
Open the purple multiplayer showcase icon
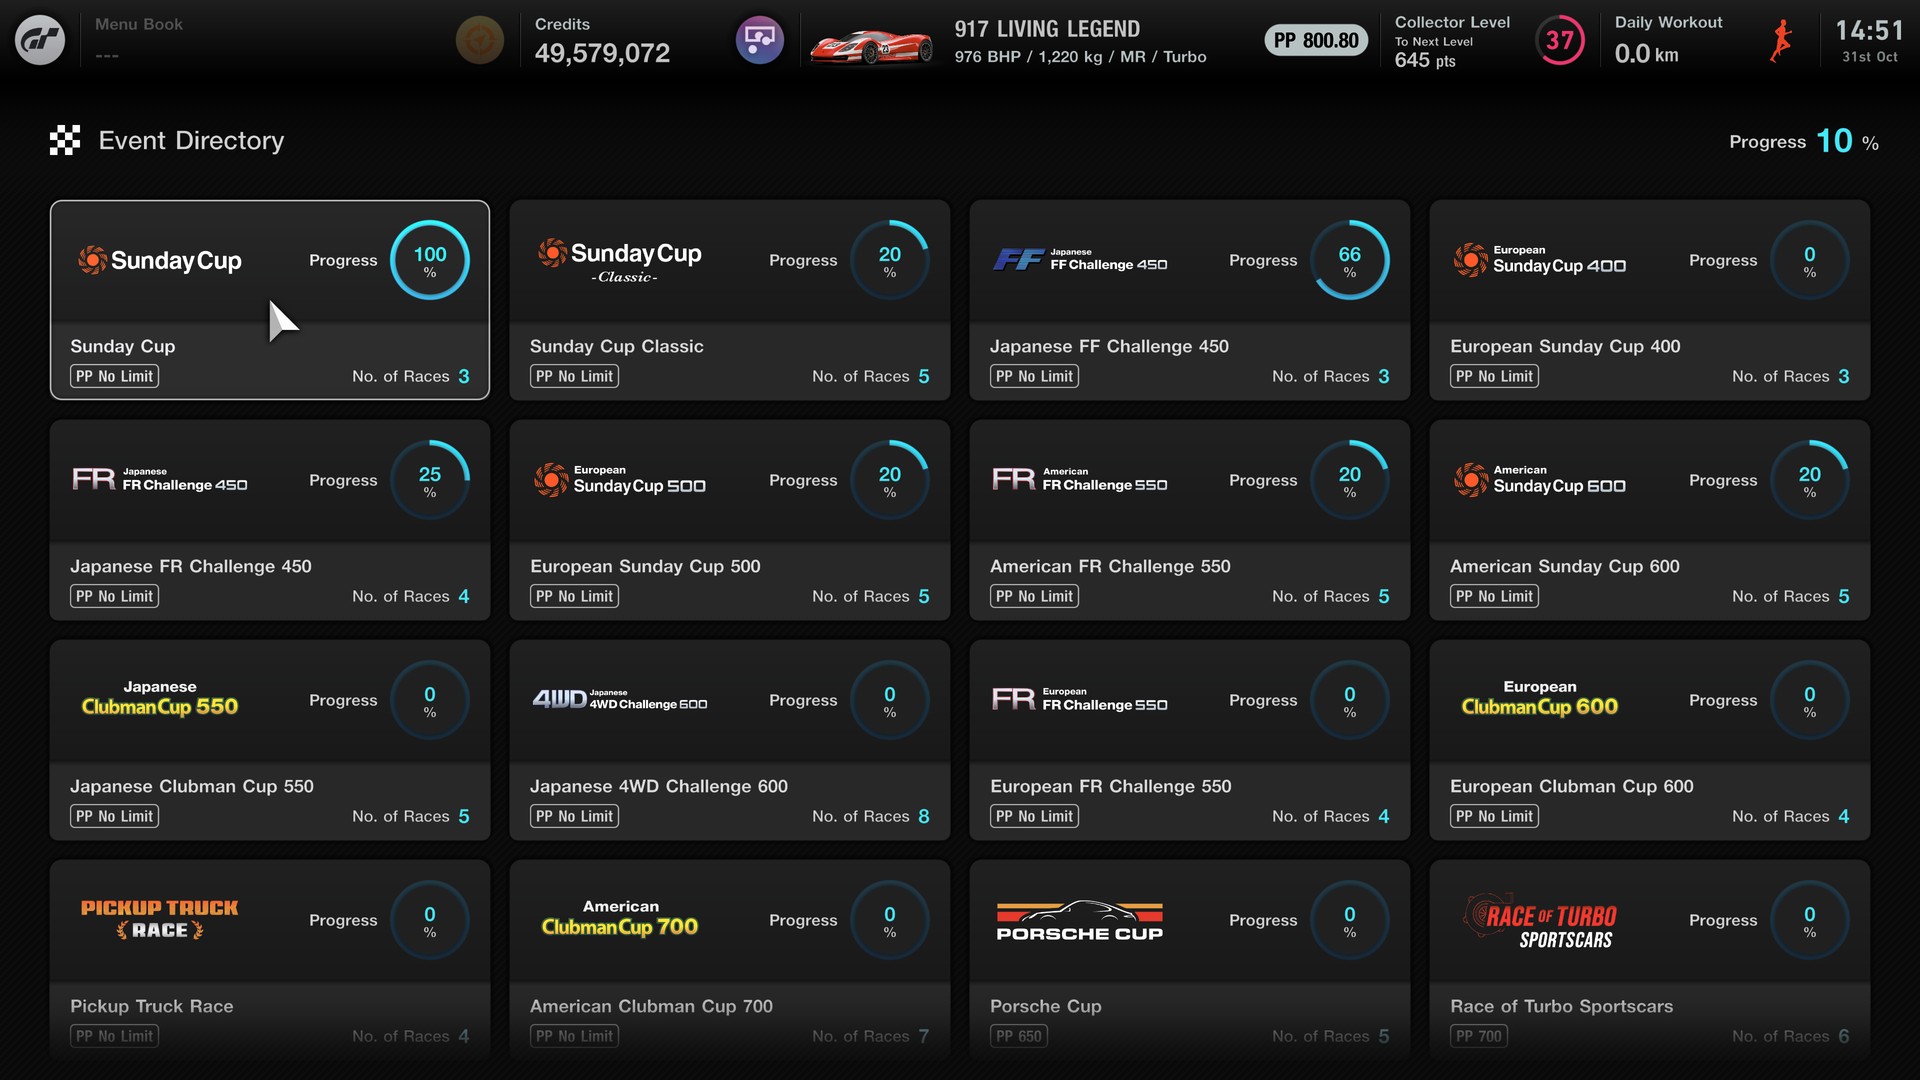[759, 40]
